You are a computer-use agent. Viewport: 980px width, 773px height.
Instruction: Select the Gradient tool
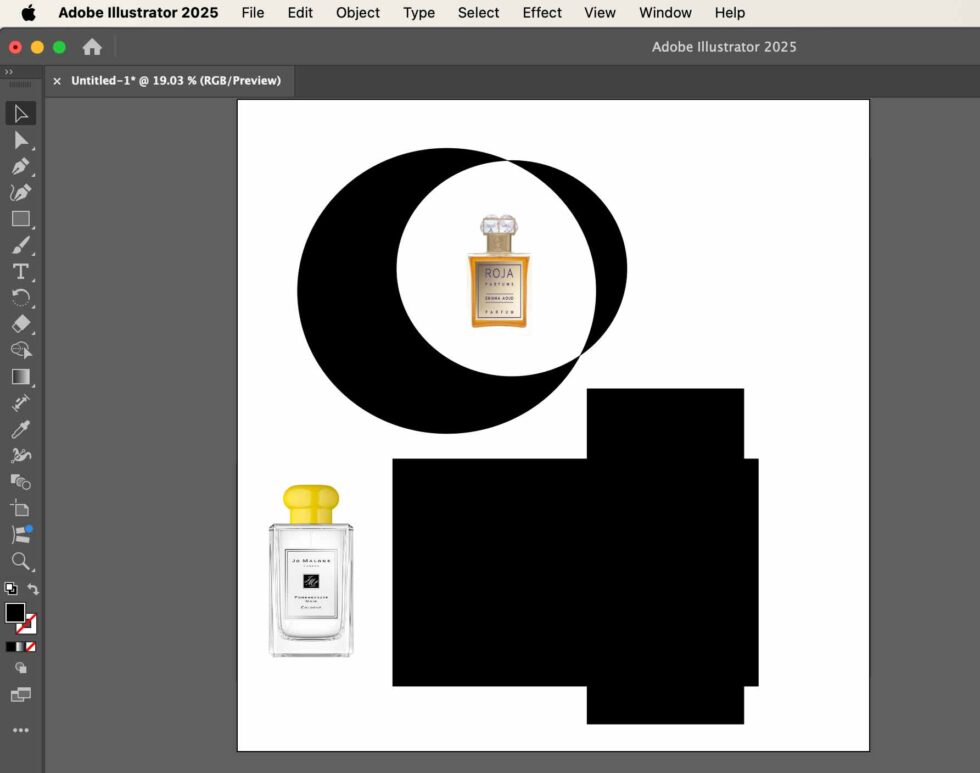[x=21, y=376]
